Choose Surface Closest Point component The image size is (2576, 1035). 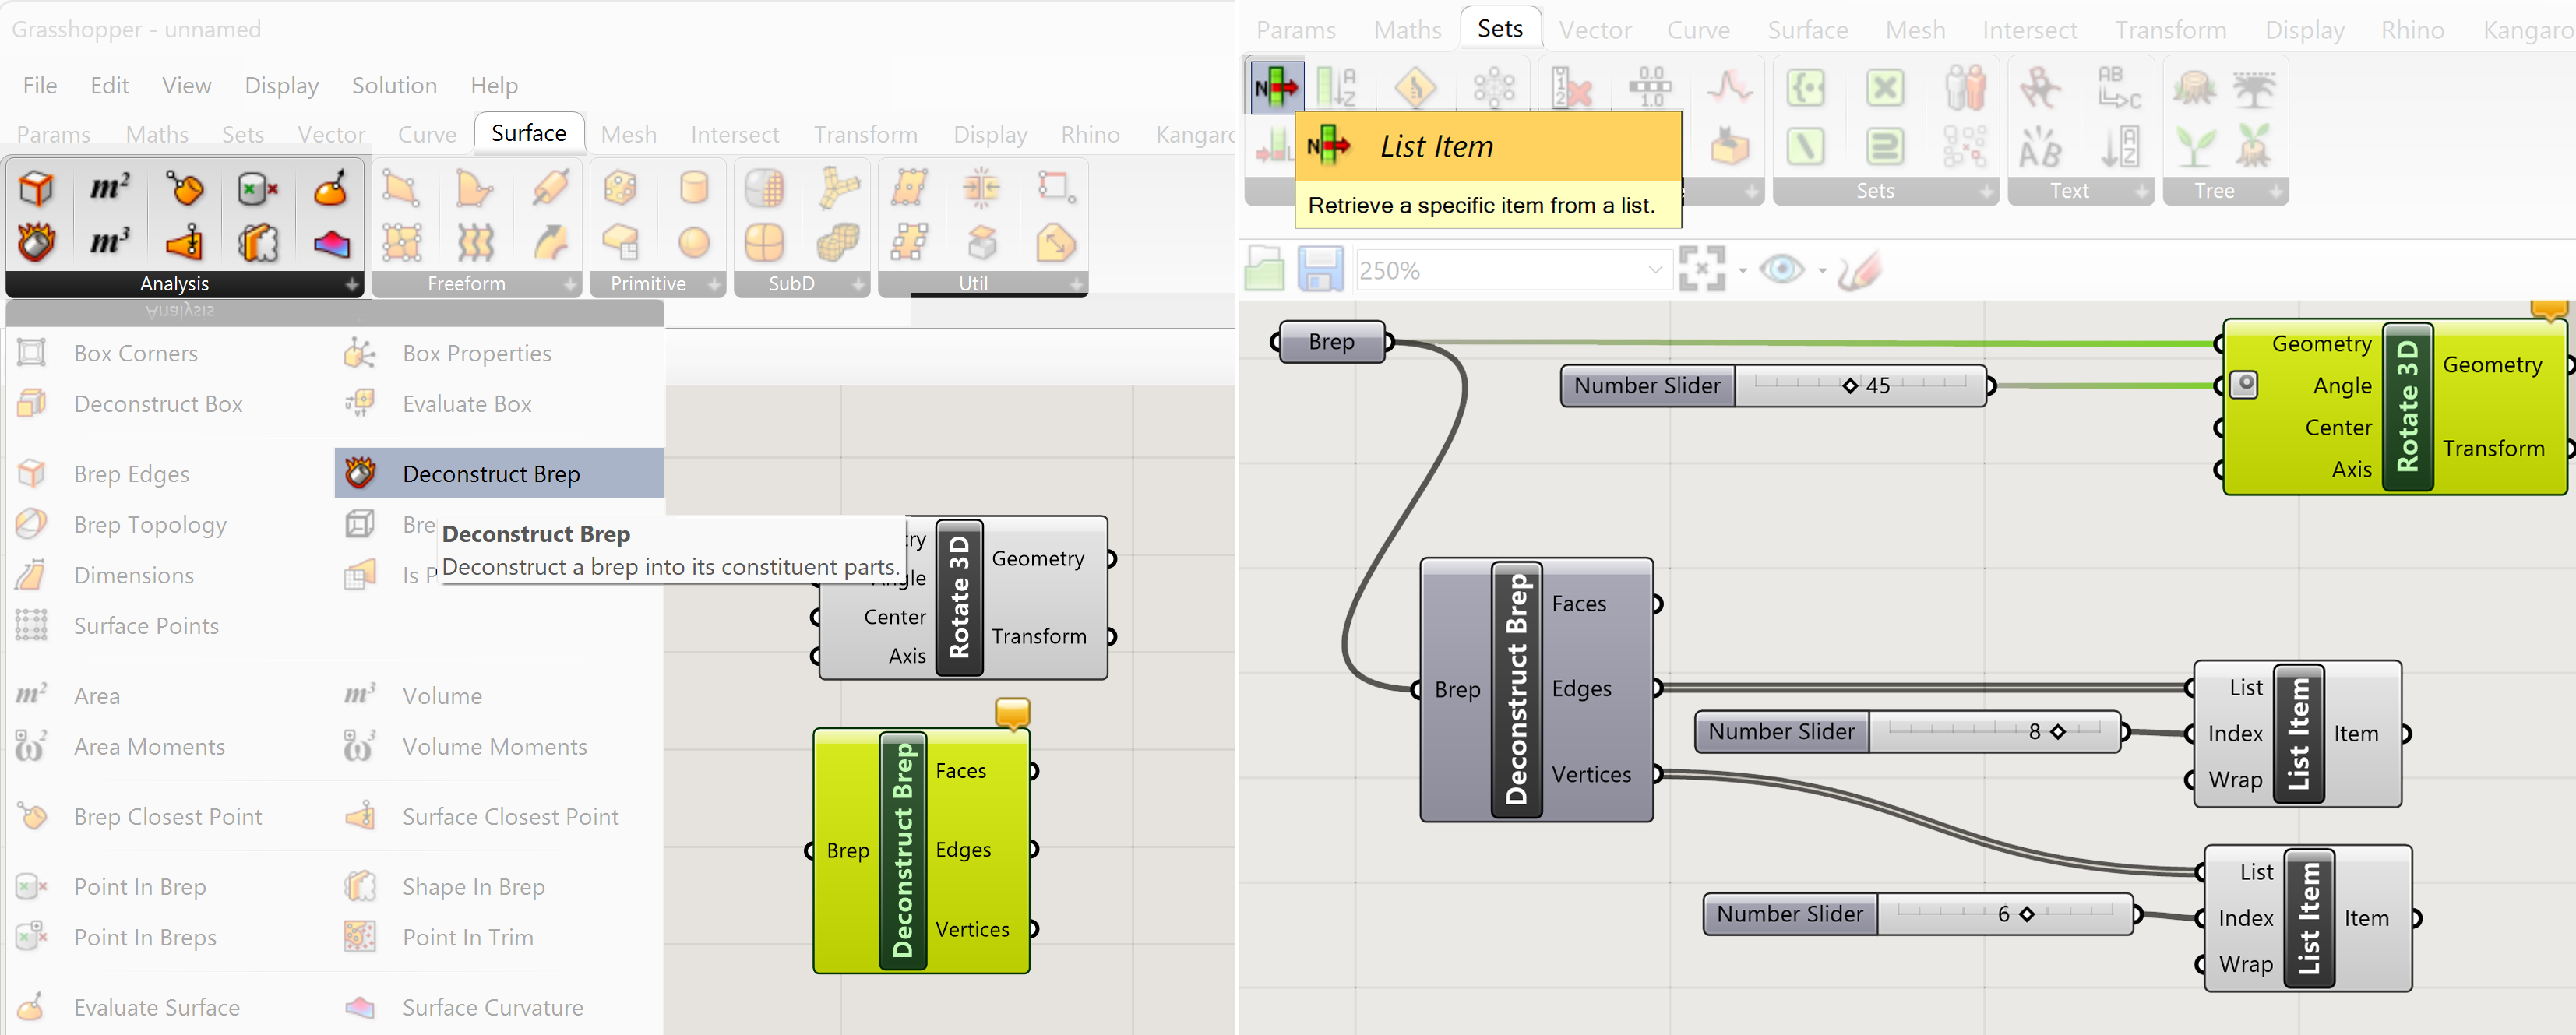tap(510, 817)
